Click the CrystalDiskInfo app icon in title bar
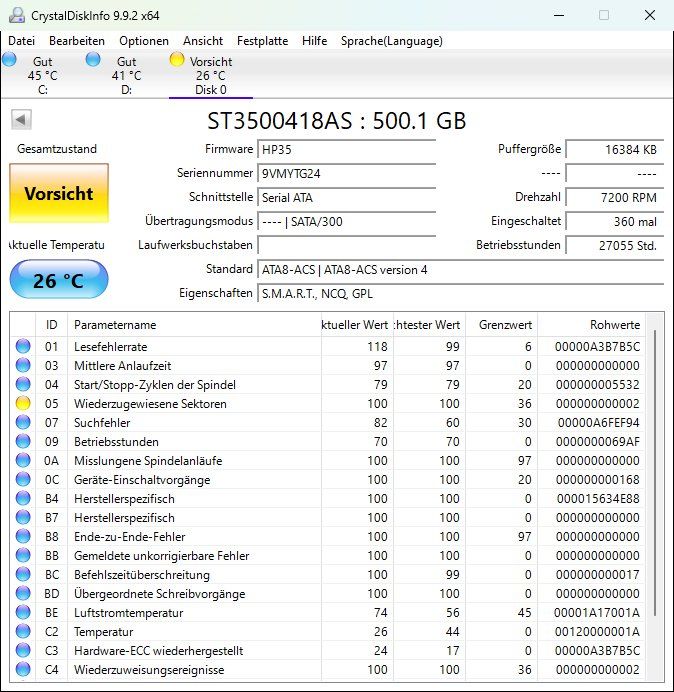This screenshot has height=692, width=674. (x=17, y=15)
